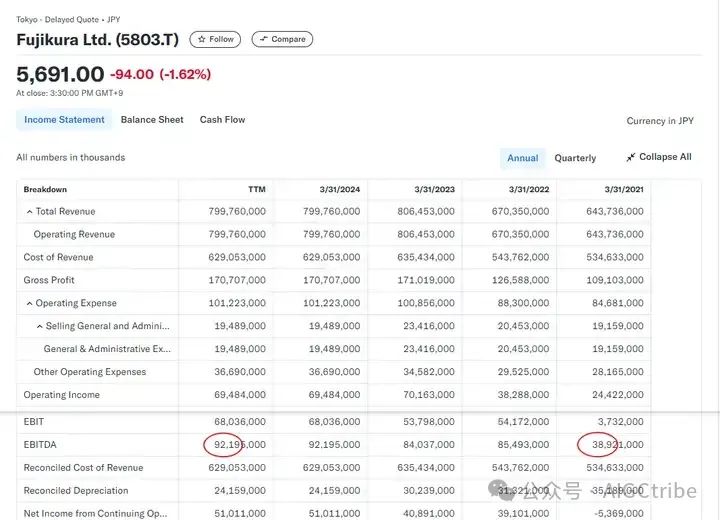Click 3/31/2023 Total Revenue 806,453,000
The image size is (720, 520).
tap(426, 211)
